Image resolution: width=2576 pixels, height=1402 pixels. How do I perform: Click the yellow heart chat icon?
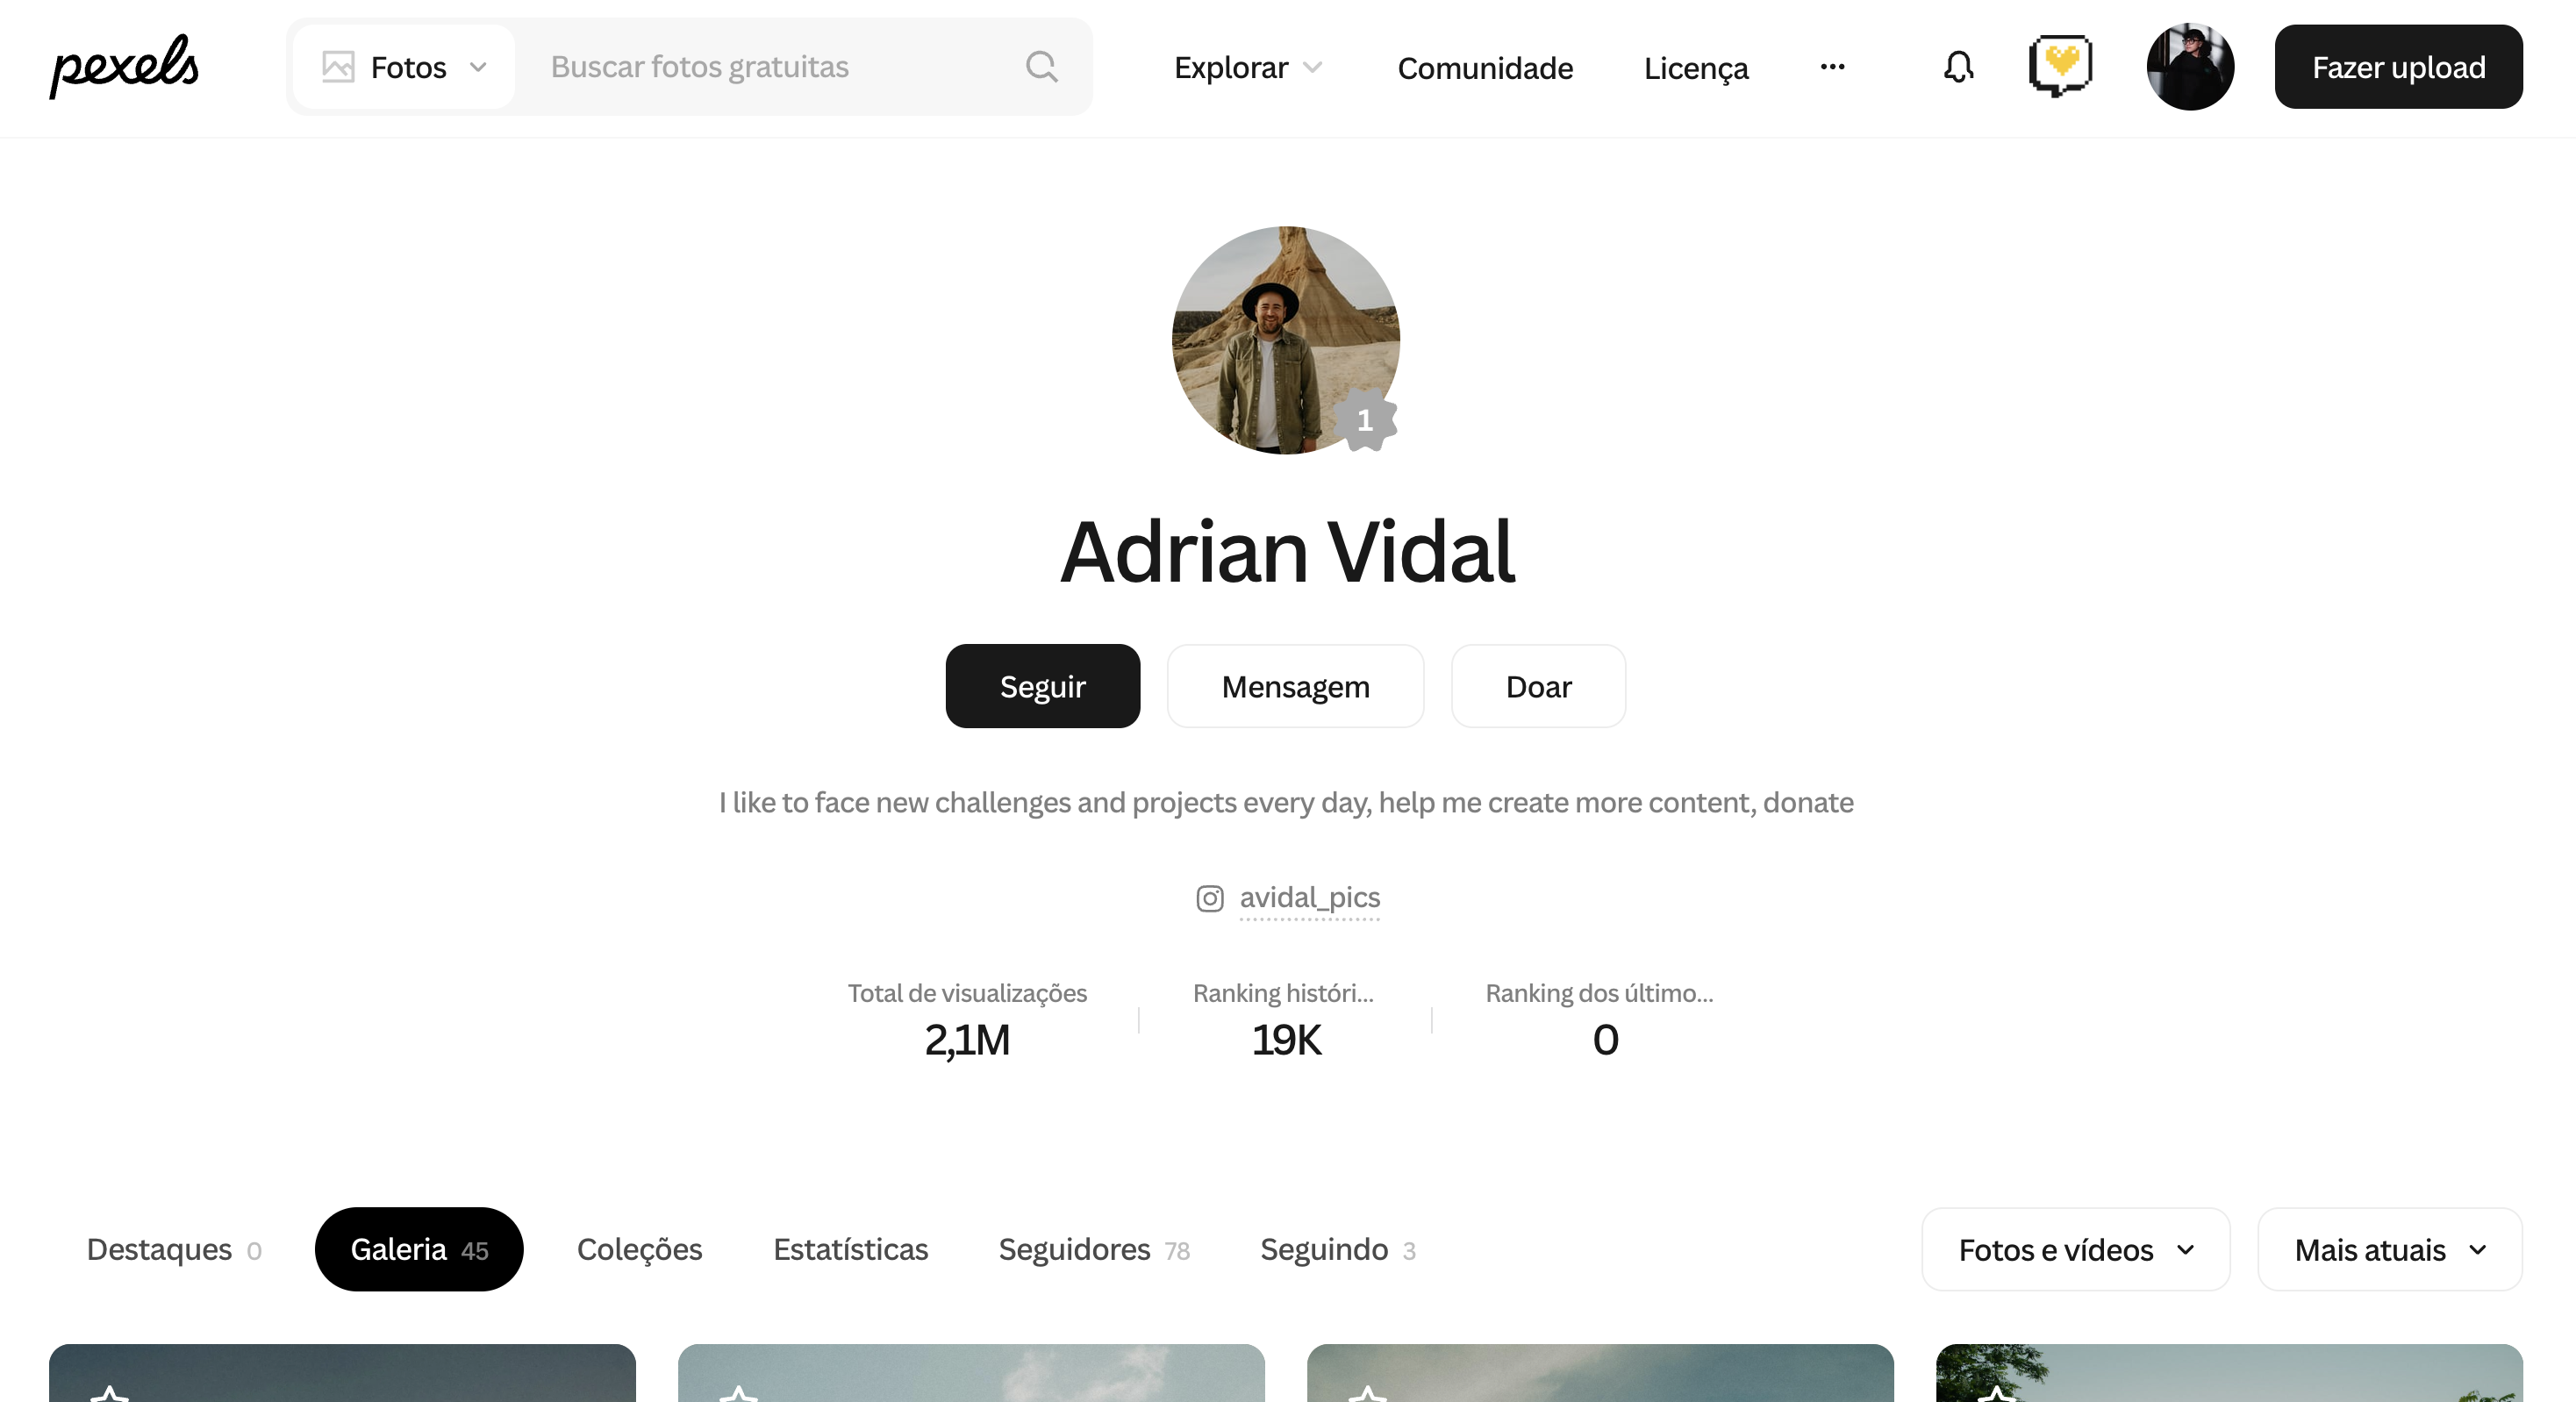click(2060, 66)
